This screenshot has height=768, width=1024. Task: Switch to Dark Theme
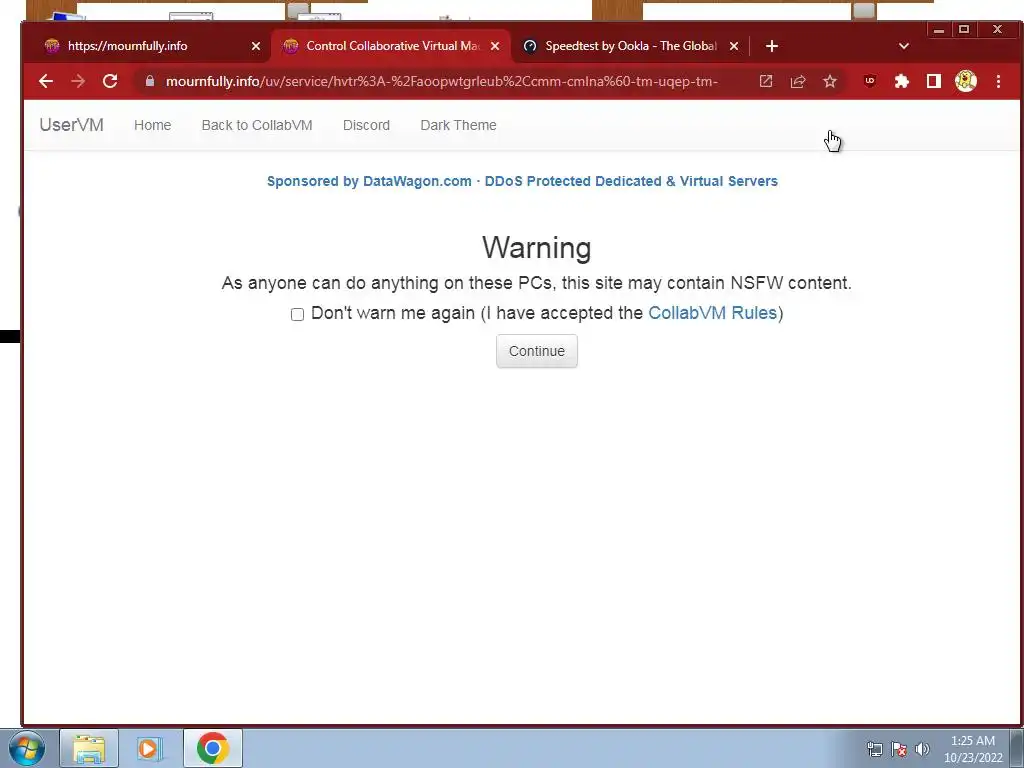(458, 125)
